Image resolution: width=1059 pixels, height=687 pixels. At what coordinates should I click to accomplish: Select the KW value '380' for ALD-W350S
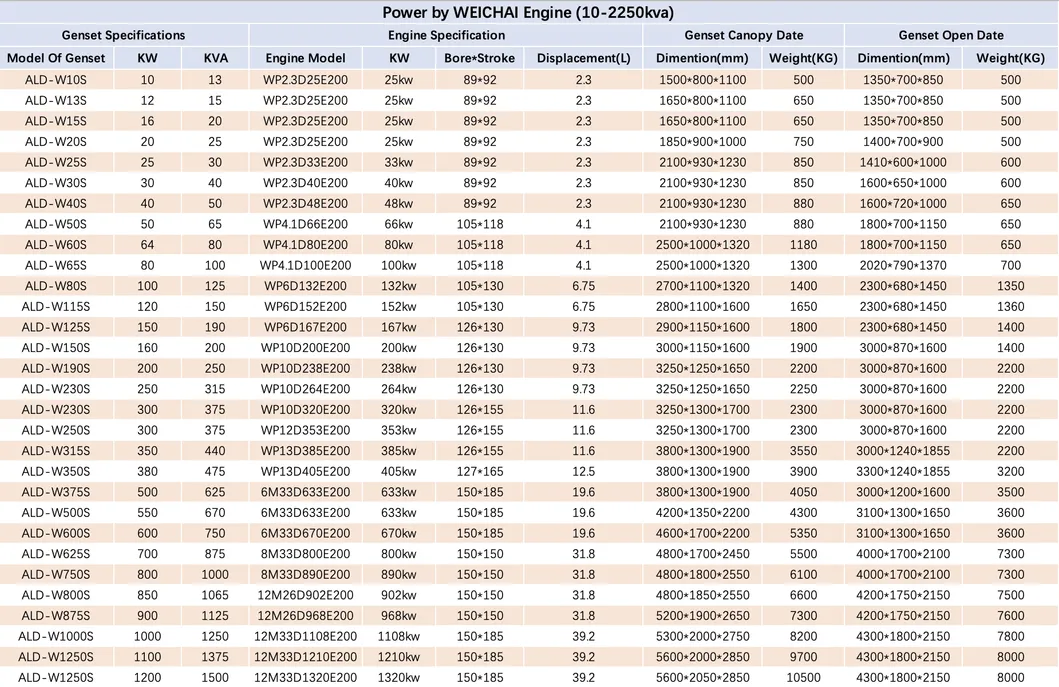coord(147,472)
